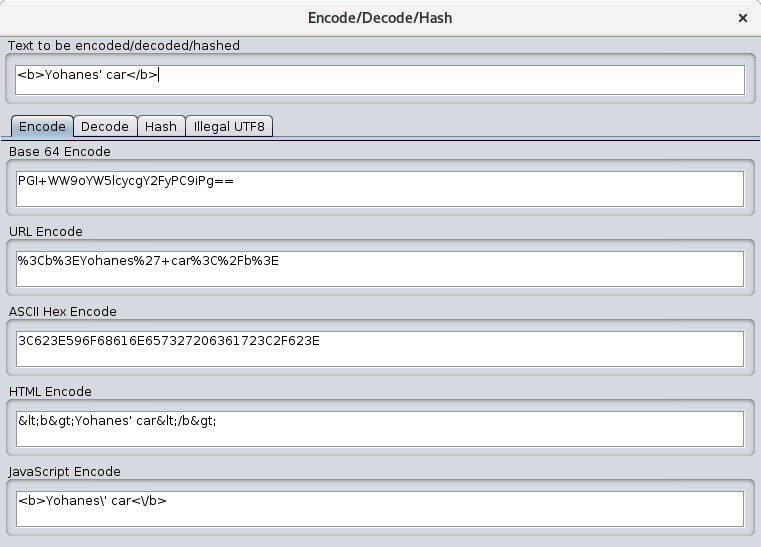
Task: Click the 'Base 64 Encode' label
Action: pyautogui.click(x=60, y=151)
